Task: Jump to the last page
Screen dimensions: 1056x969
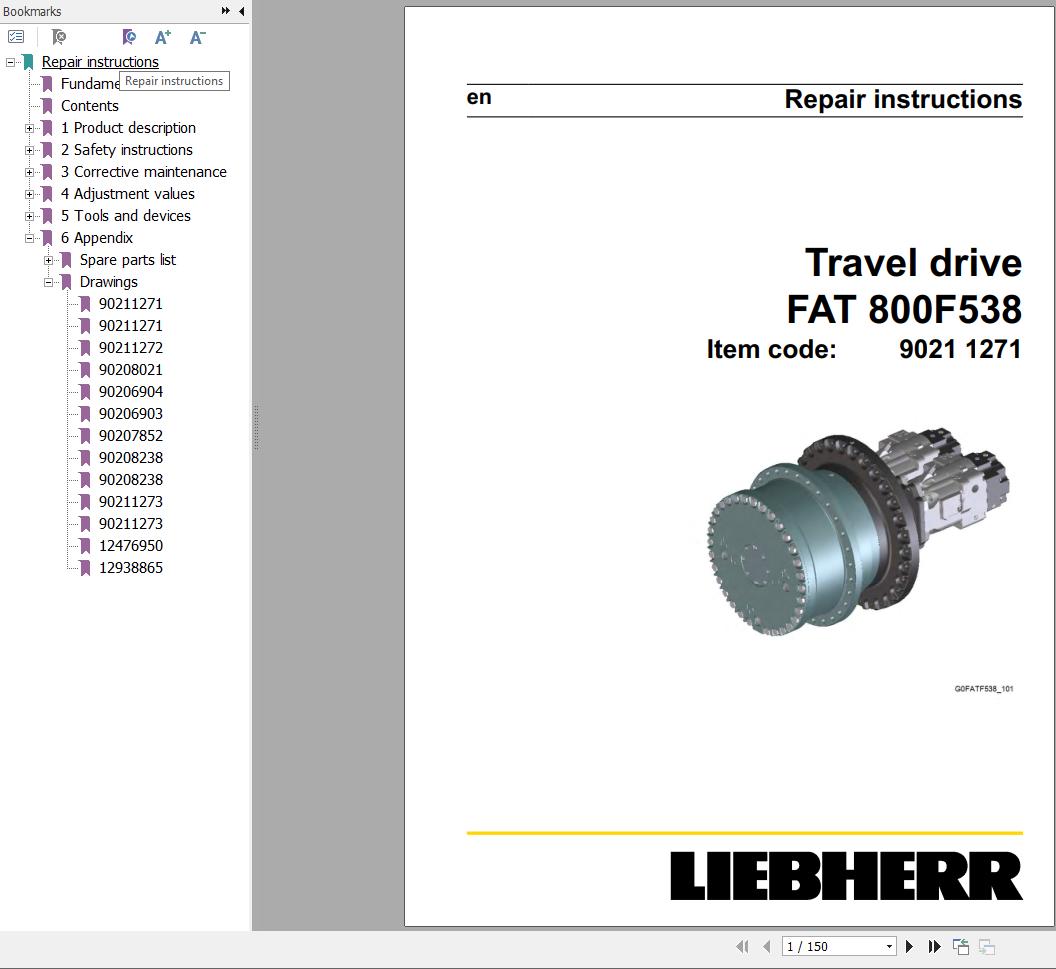Action: tap(934, 947)
